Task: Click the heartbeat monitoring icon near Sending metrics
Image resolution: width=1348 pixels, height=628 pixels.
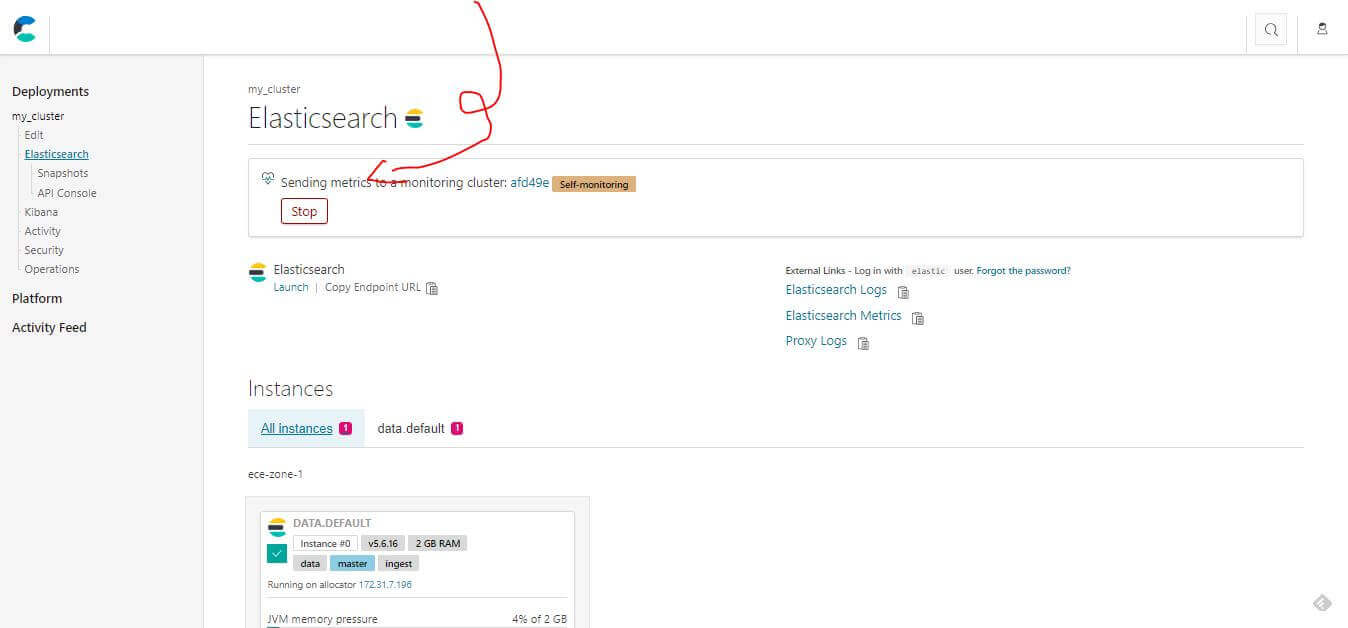Action: click(267, 177)
